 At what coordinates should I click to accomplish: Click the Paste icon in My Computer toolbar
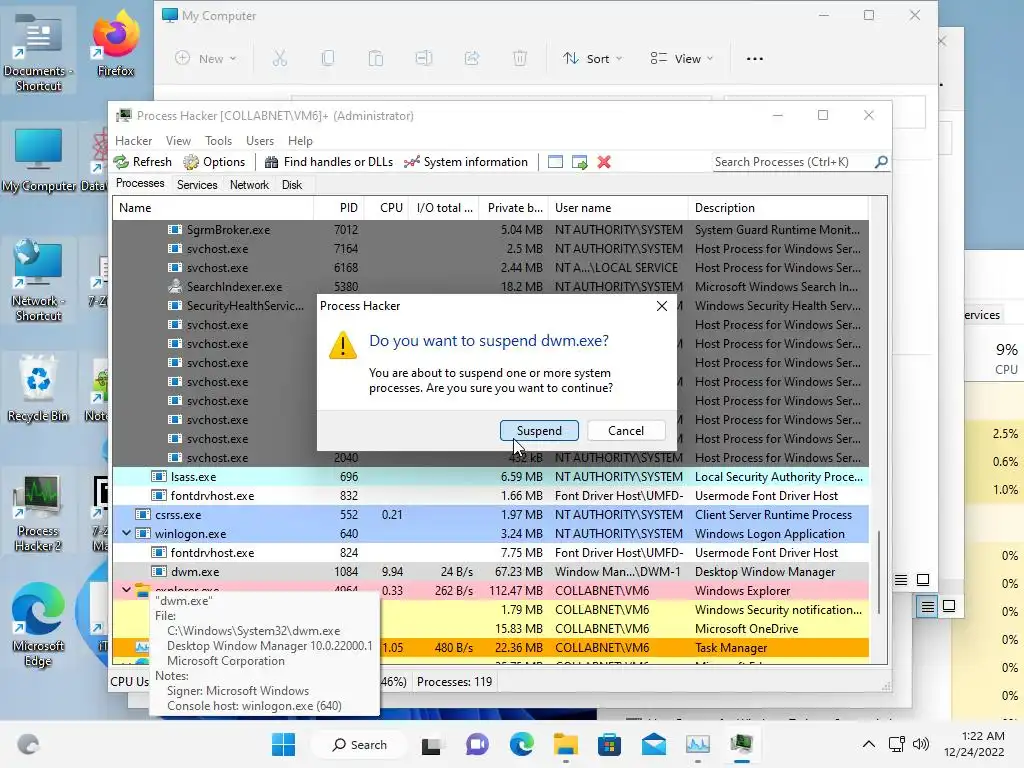(376, 59)
